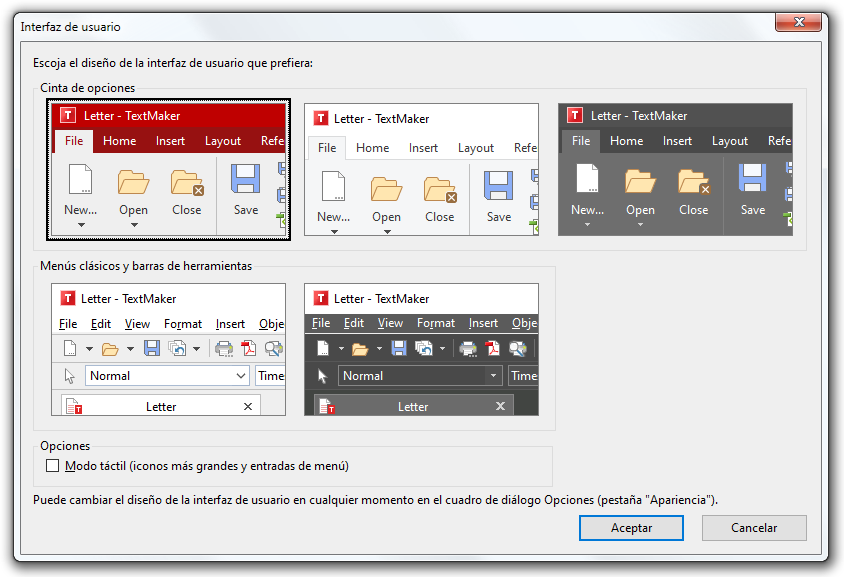Click the Cancelar button
The height and width of the screenshot is (577, 844).
(x=754, y=528)
